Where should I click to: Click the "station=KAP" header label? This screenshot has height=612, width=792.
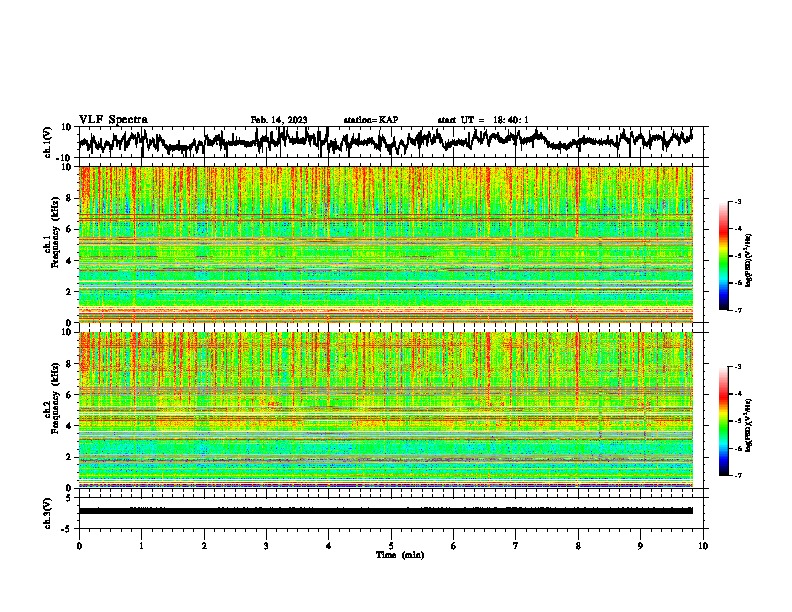pyautogui.click(x=371, y=120)
